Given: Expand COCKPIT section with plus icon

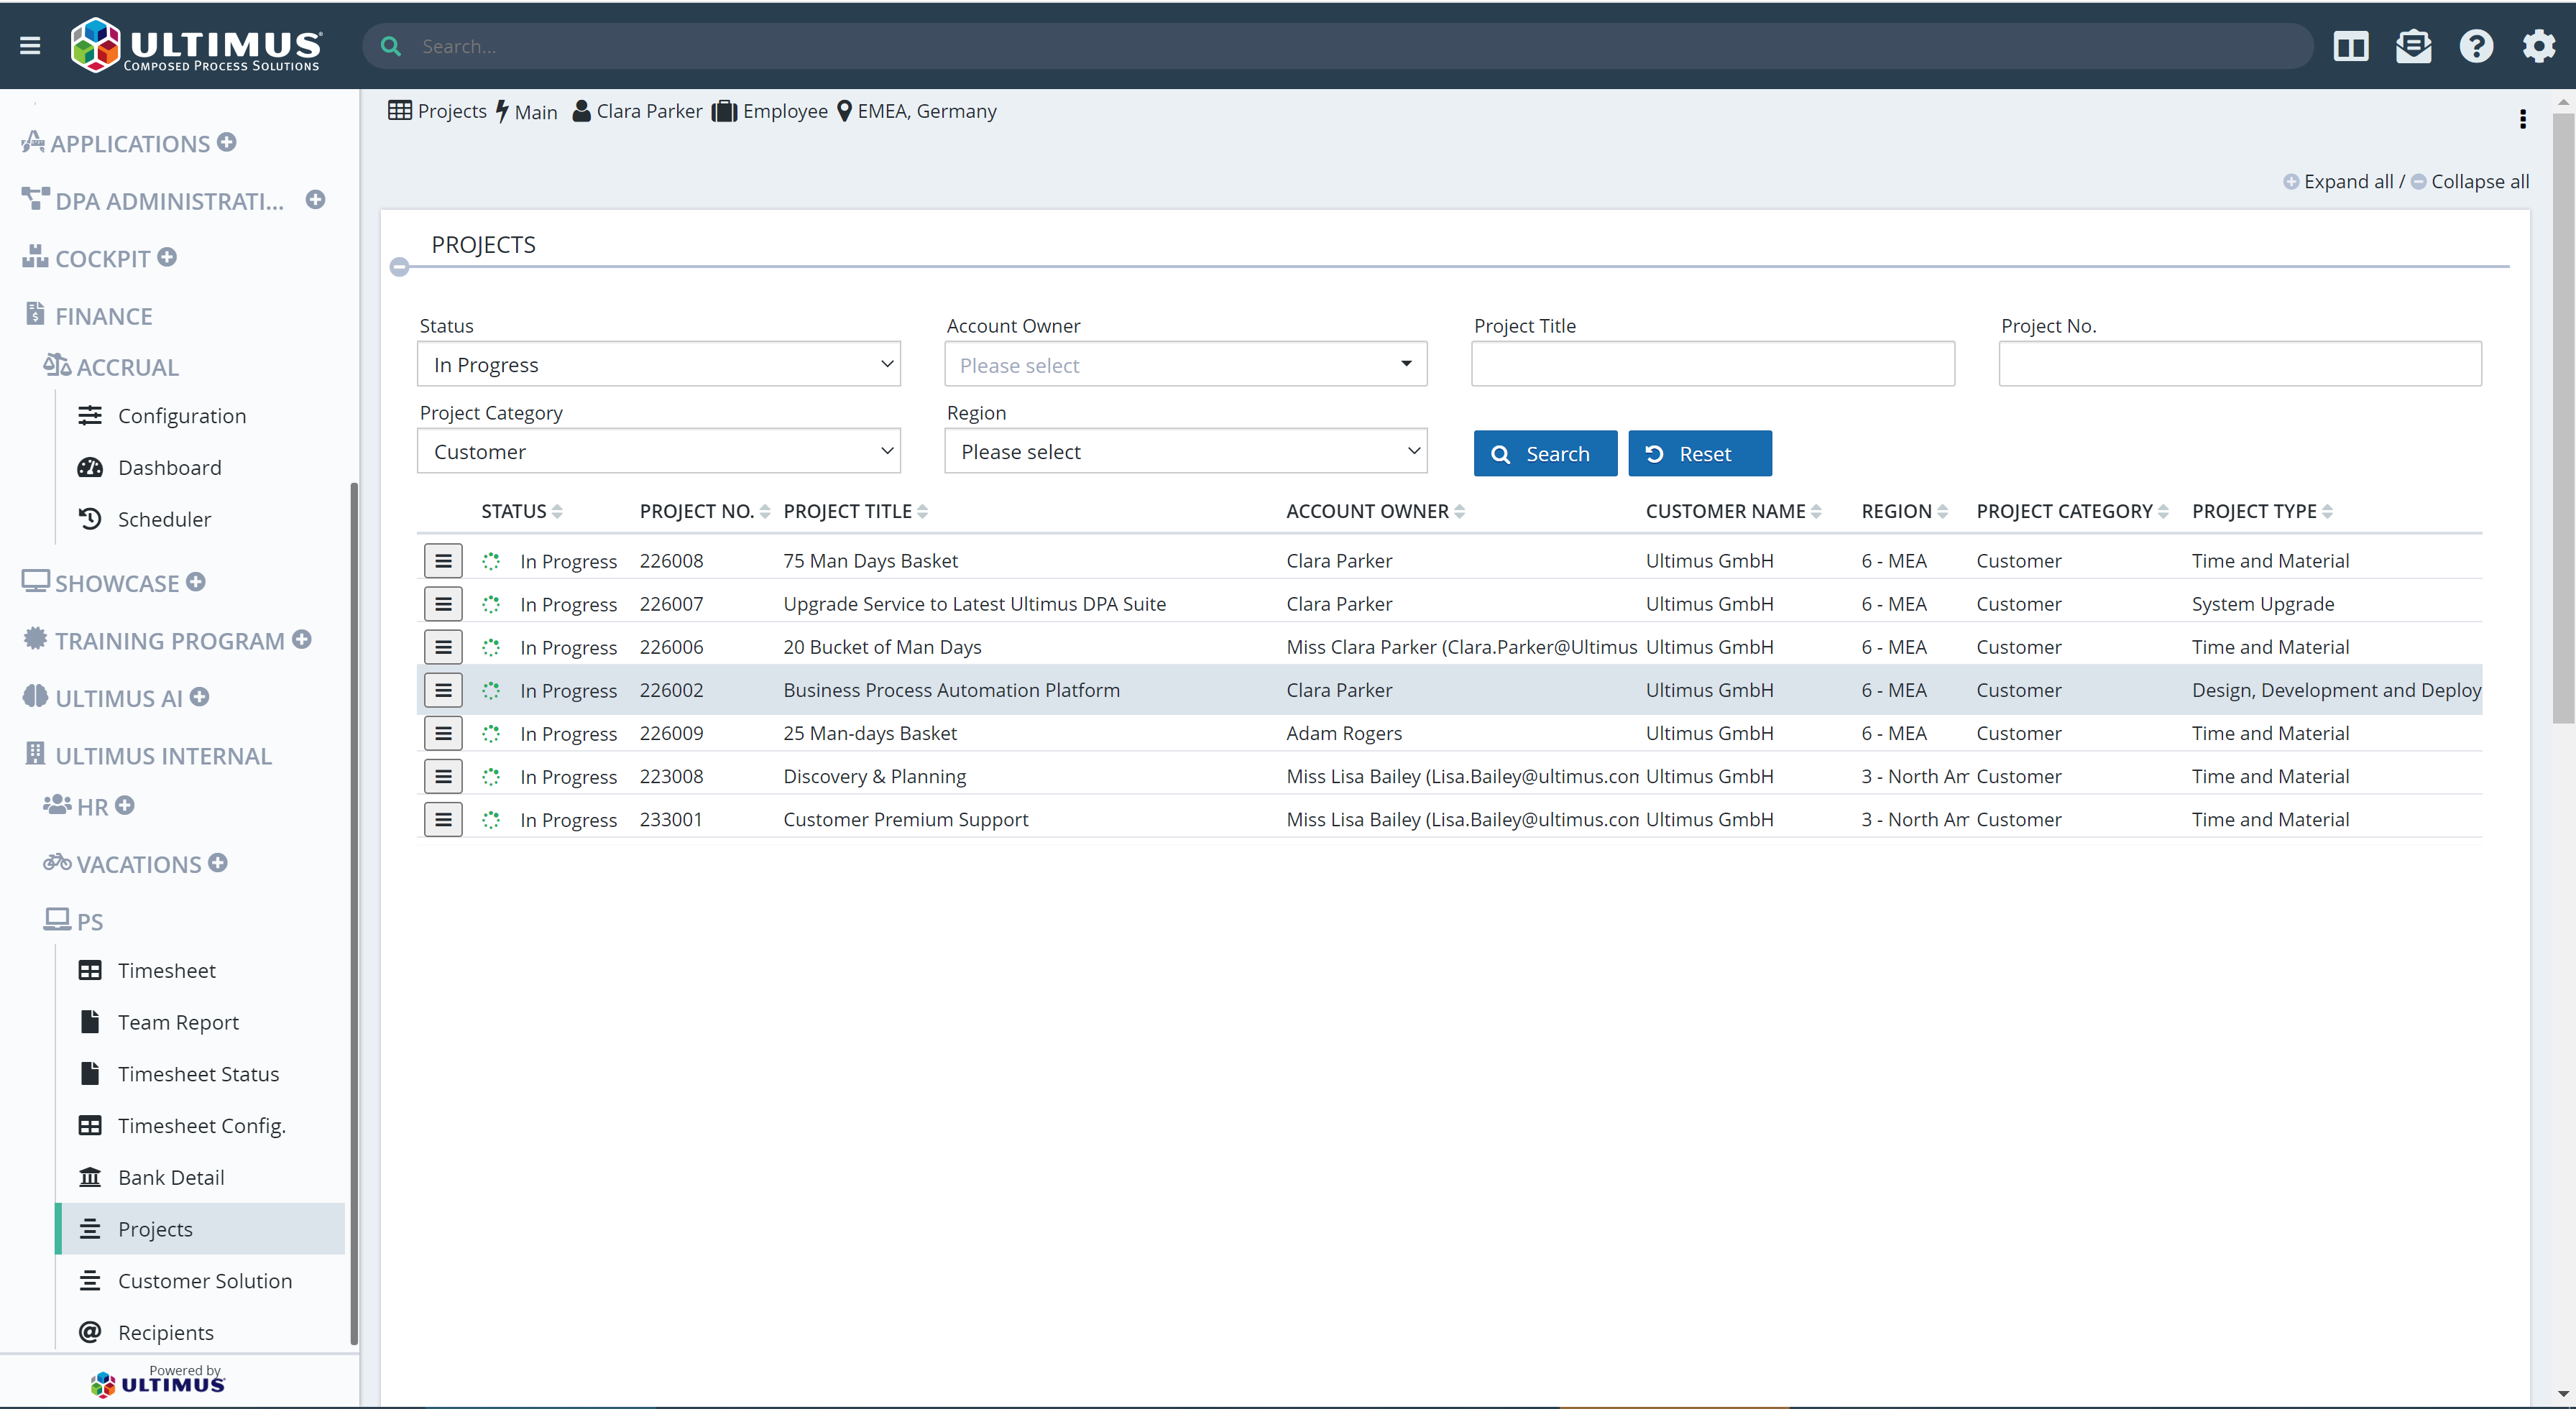Looking at the screenshot, I should pos(167,257).
